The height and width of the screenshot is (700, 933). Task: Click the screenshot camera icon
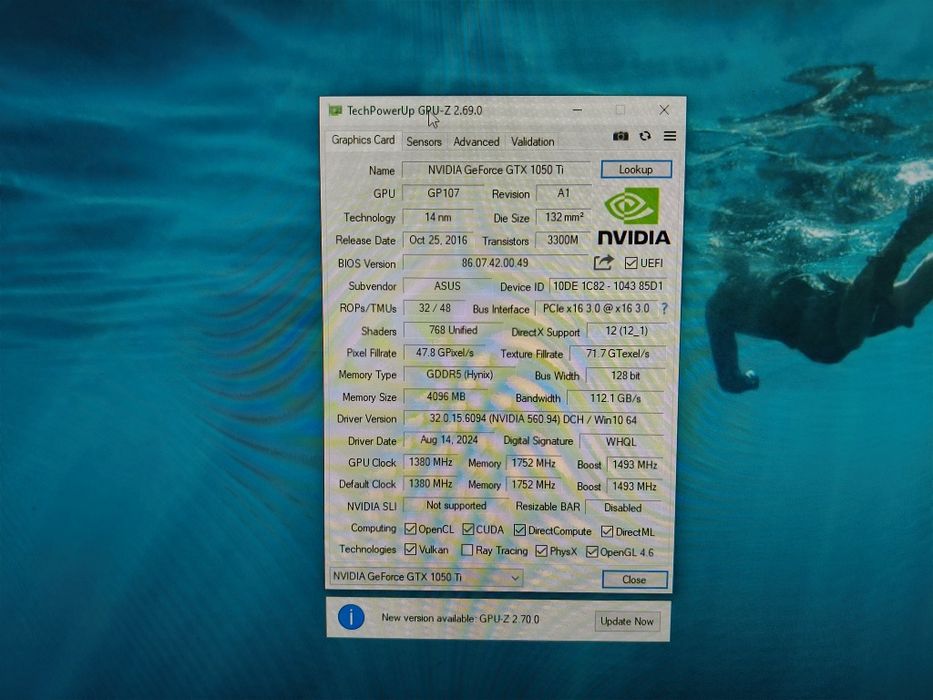coord(621,136)
